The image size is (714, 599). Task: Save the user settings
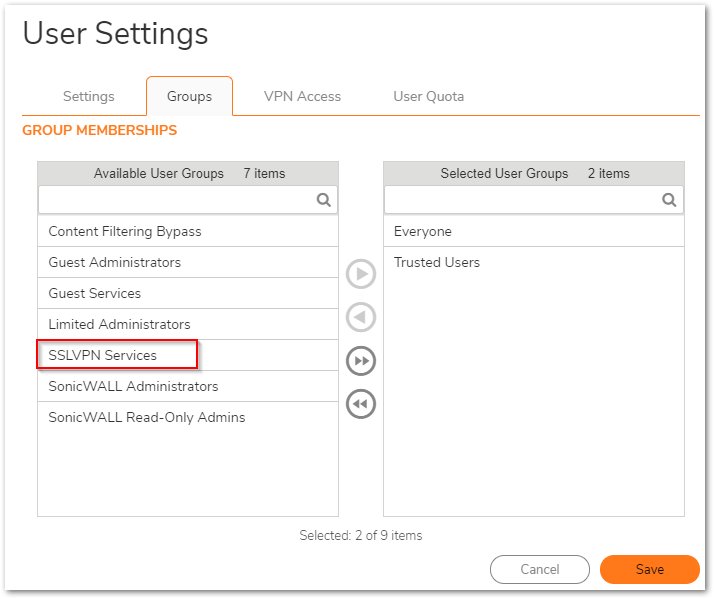(x=649, y=569)
